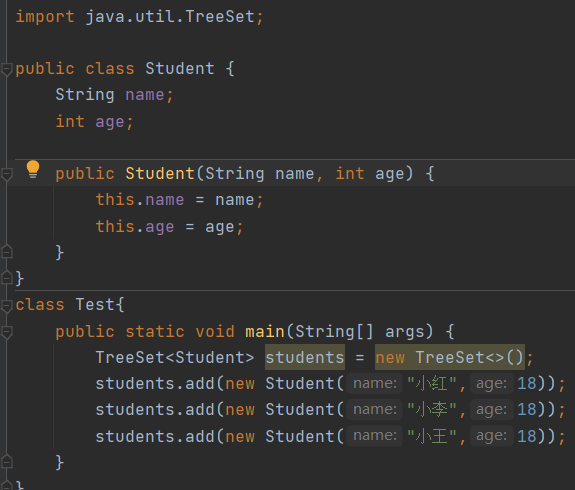Click the highlighted students variable

(305, 357)
